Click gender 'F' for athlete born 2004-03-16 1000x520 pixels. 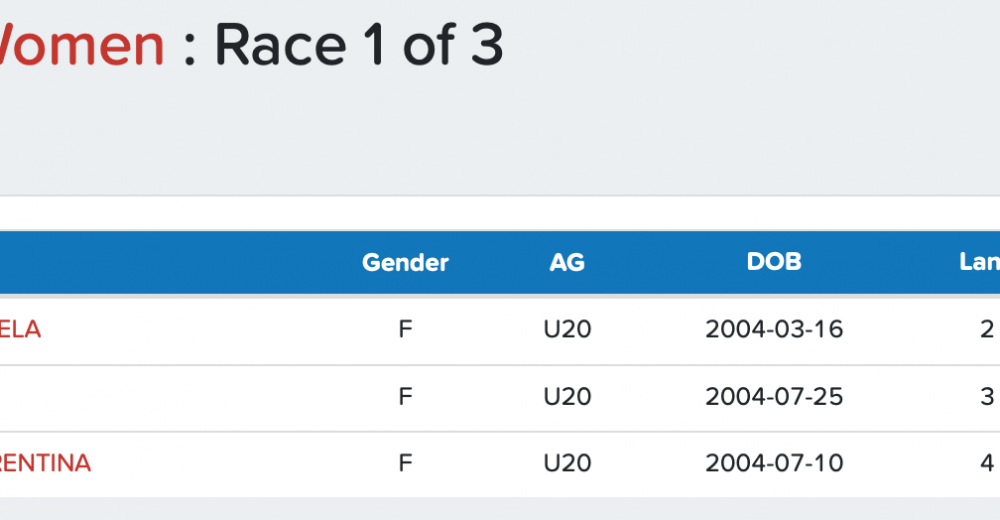pos(405,330)
